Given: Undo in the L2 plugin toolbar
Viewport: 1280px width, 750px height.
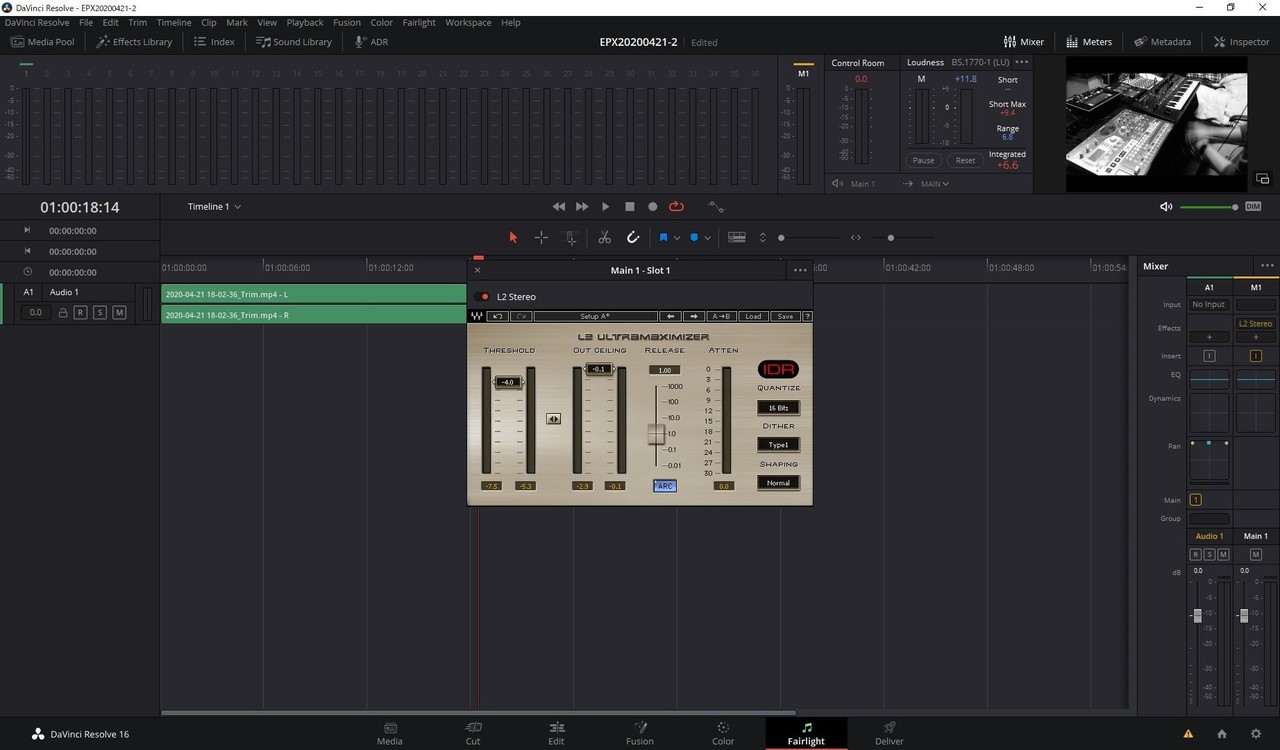Looking at the screenshot, I should [497, 316].
